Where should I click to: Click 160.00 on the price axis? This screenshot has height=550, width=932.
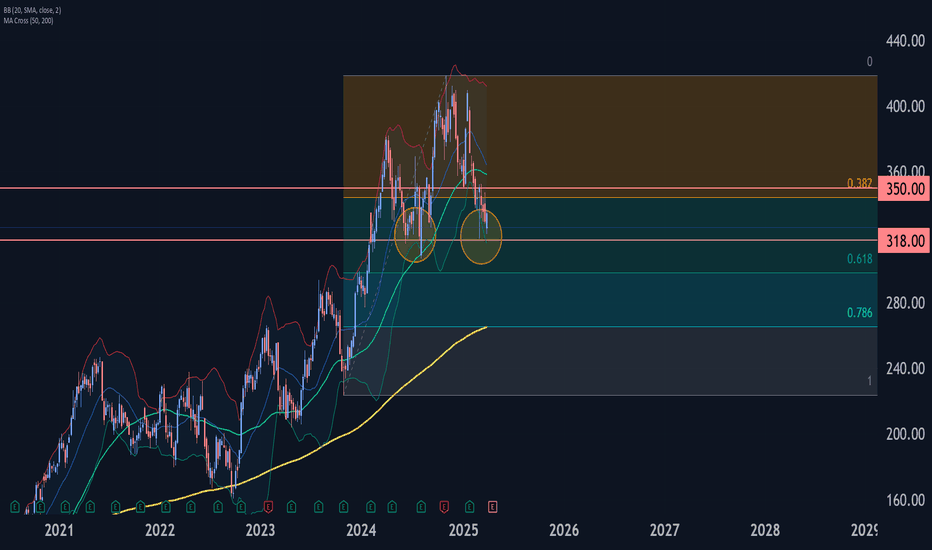click(905, 500)
